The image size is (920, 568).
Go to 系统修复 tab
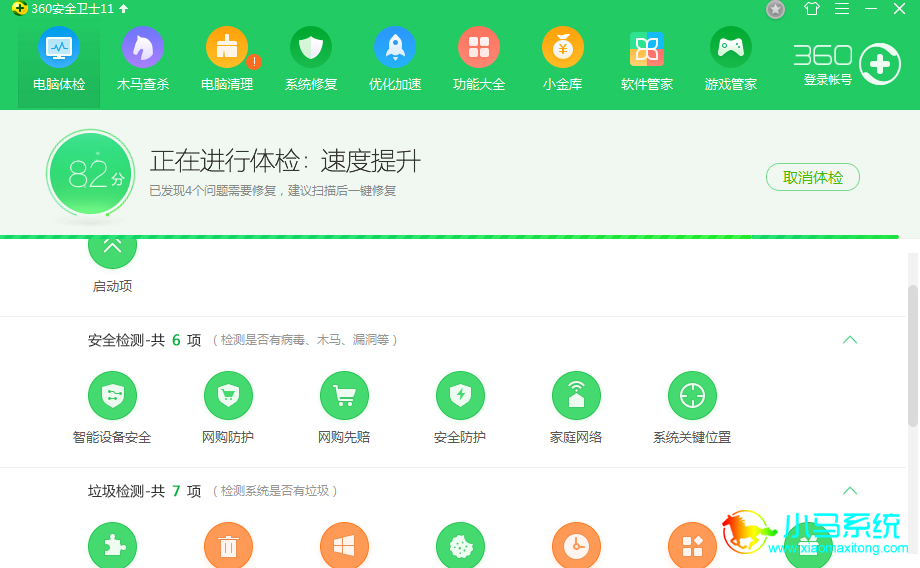[x=311, y=61]
